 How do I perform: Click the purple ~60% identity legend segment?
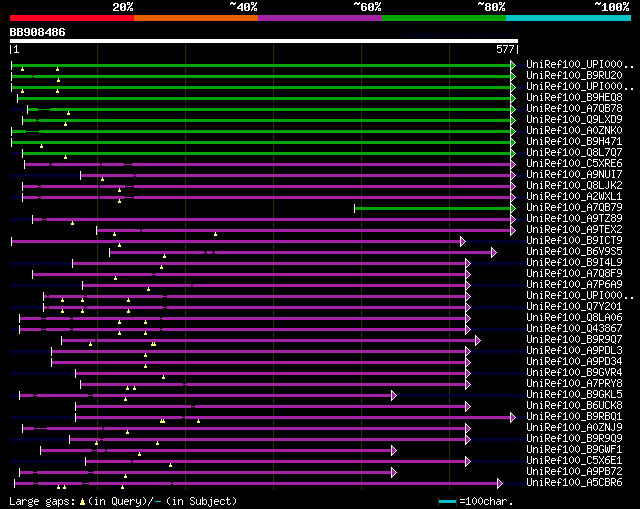point(320,18)
